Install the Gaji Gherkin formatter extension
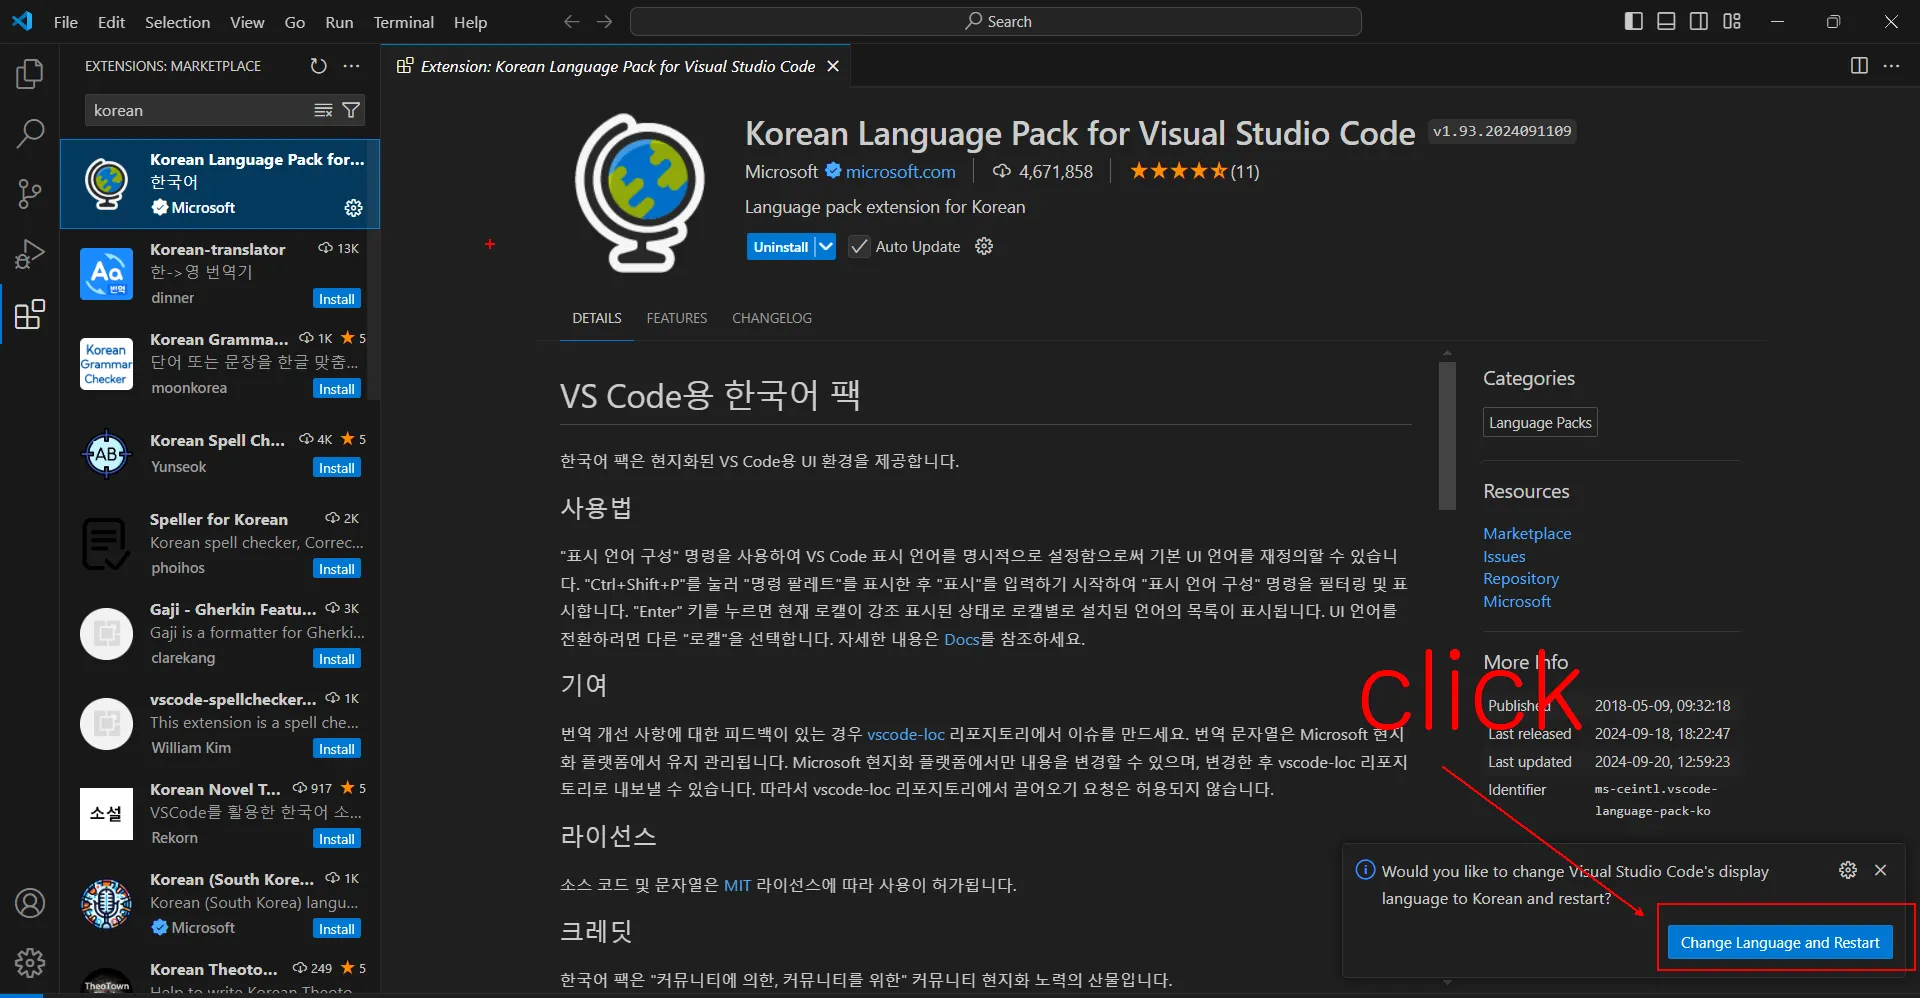 click(x=337, y=659)
